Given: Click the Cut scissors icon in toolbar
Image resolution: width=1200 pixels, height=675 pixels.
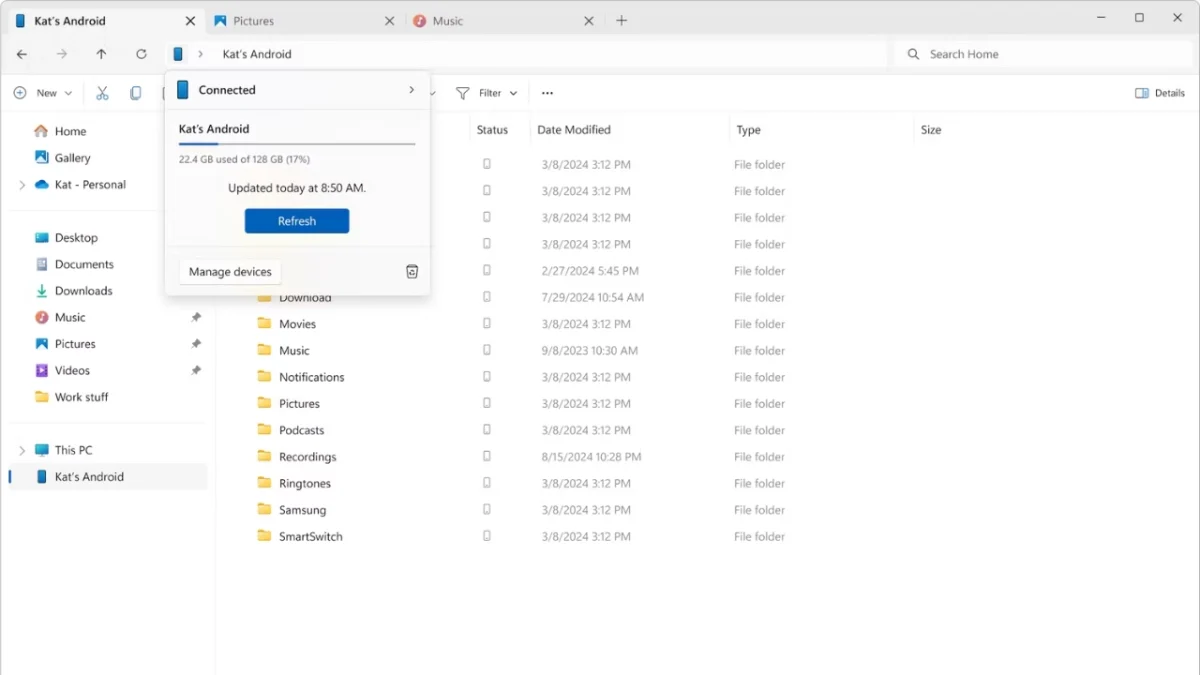Looking at the screenshot, I should coord(102,93).
